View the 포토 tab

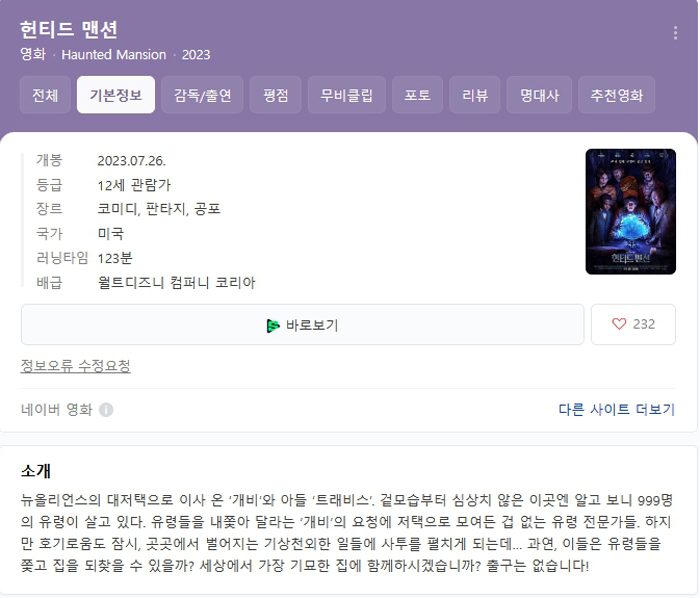coord(417,95)
